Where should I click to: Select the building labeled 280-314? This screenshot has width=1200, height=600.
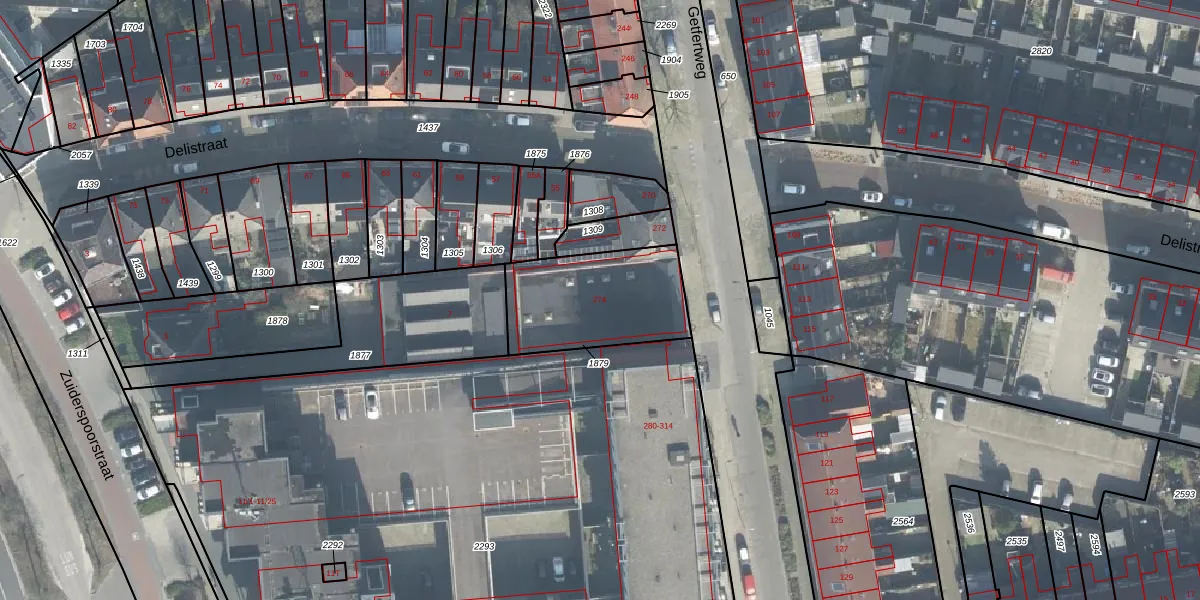(x=657, y=427)
